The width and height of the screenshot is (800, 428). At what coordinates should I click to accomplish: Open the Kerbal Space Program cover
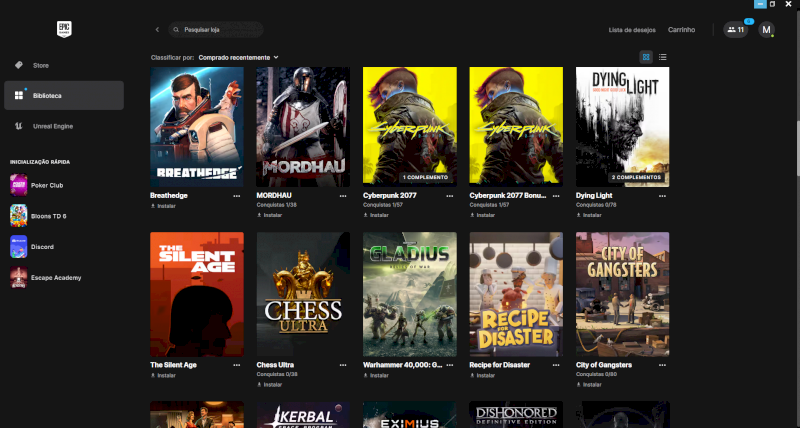pos(303,415)
